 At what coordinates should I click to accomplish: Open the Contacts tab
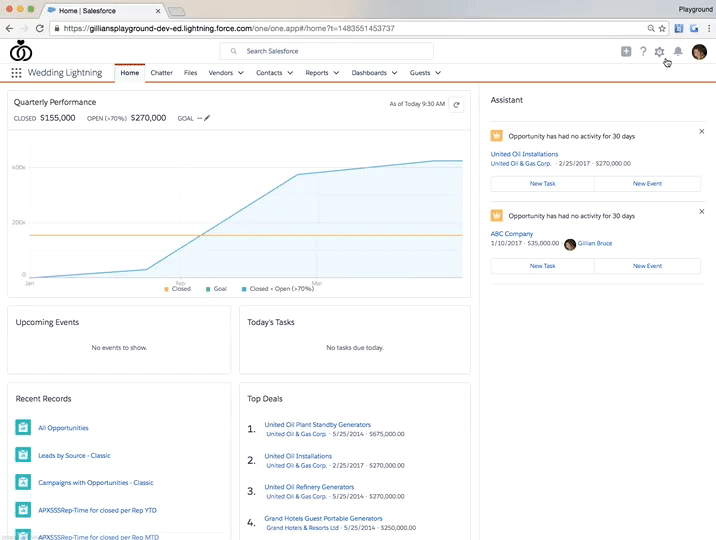(x=269, y=73)
